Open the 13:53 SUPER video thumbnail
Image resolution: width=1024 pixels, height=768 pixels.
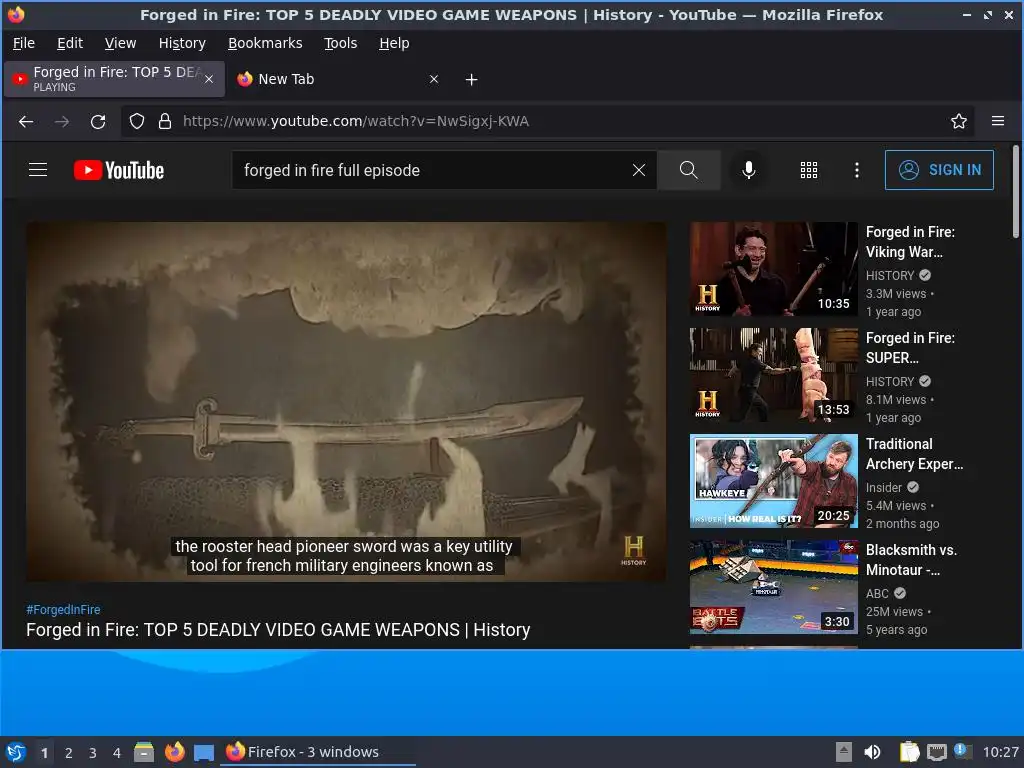click(774, 375)
